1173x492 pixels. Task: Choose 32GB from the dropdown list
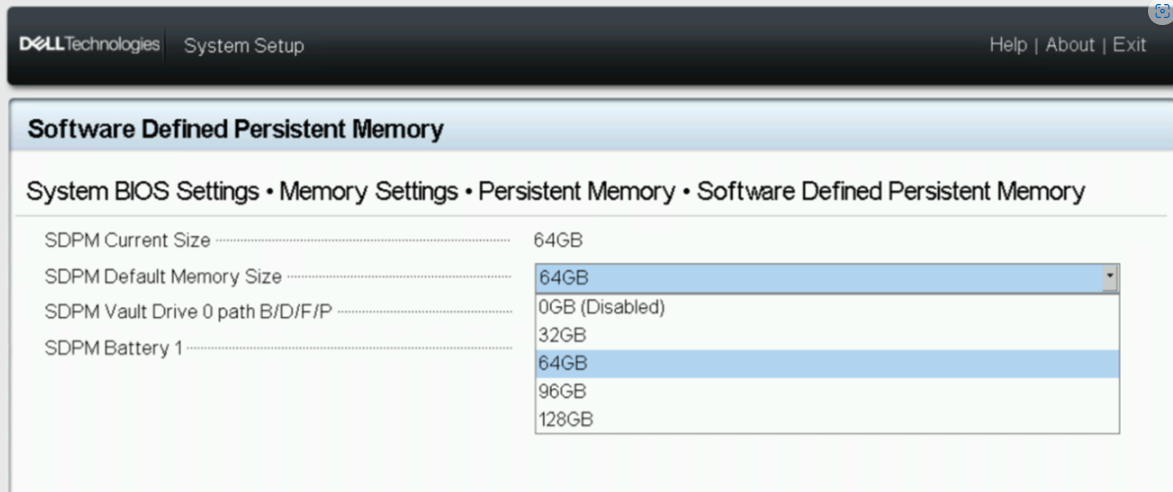tap(562, 336)
